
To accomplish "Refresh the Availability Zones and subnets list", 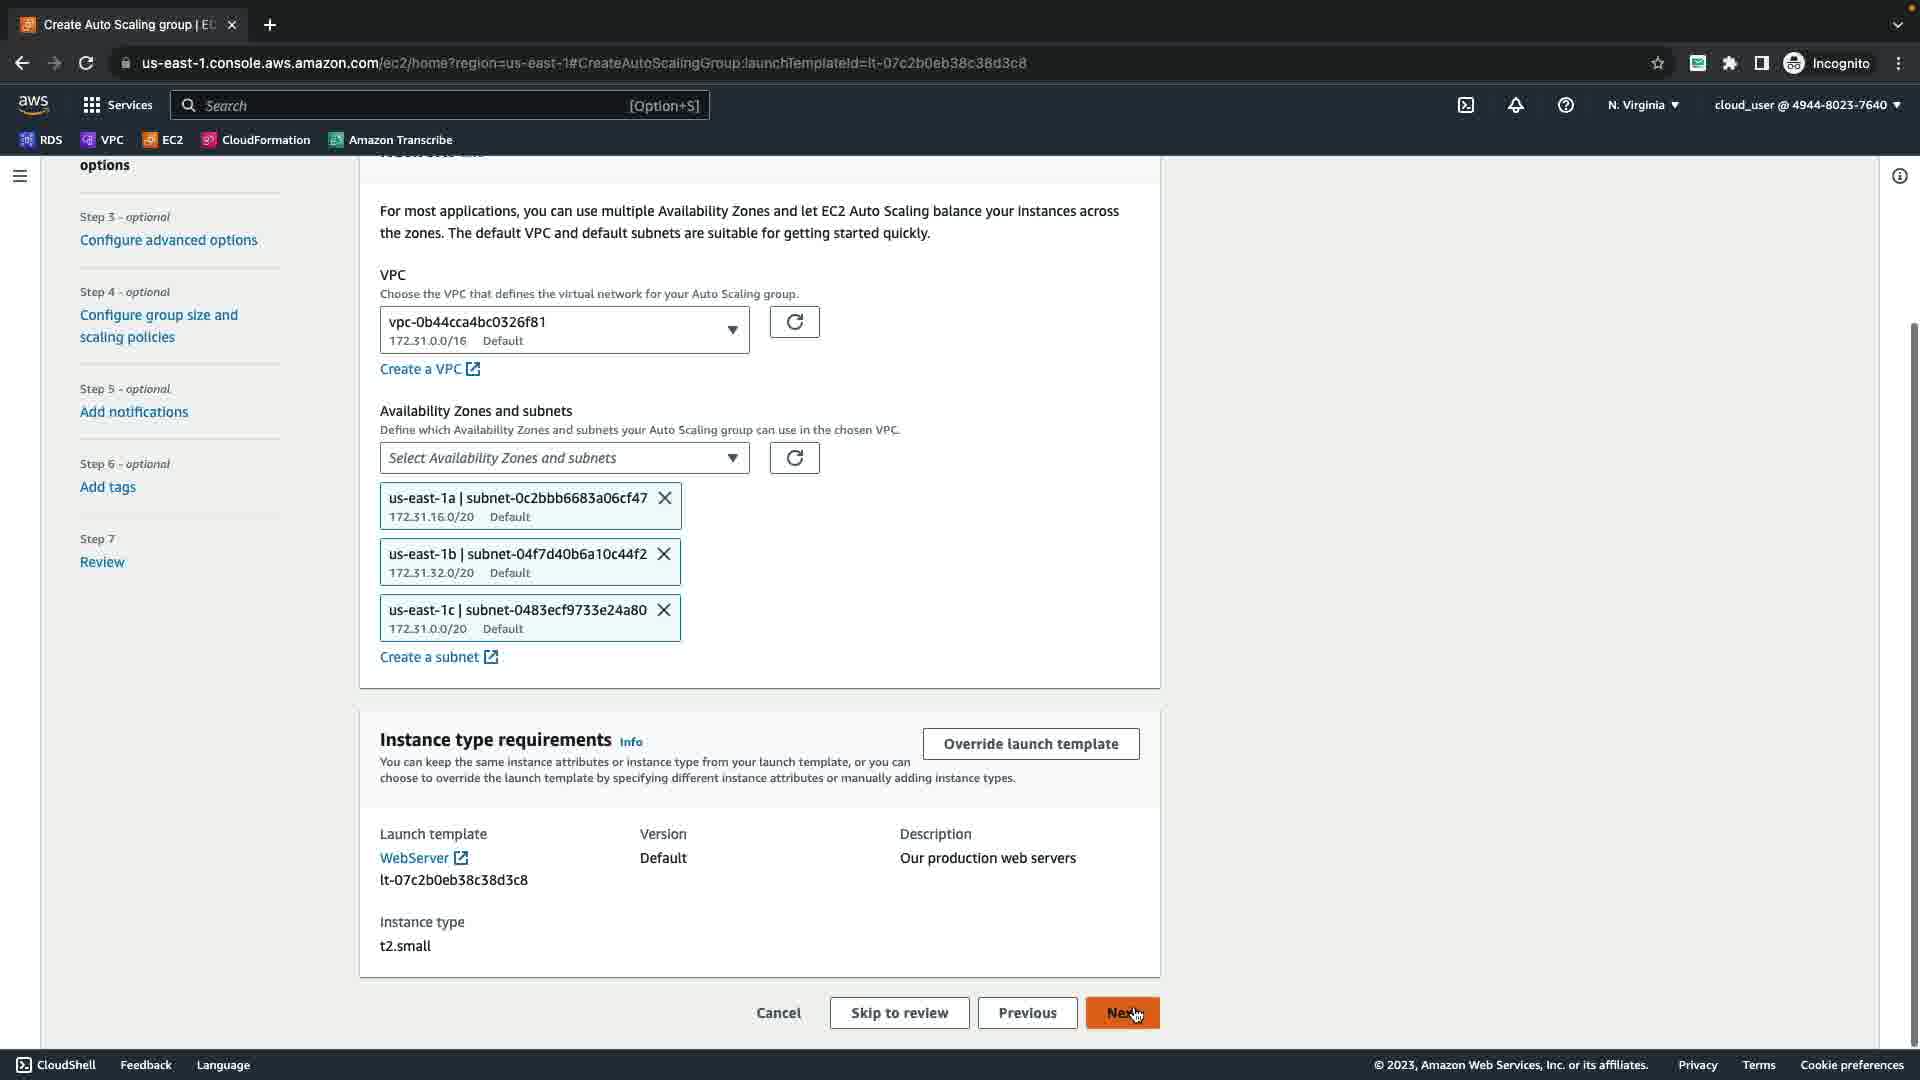I will pos(795,458).
